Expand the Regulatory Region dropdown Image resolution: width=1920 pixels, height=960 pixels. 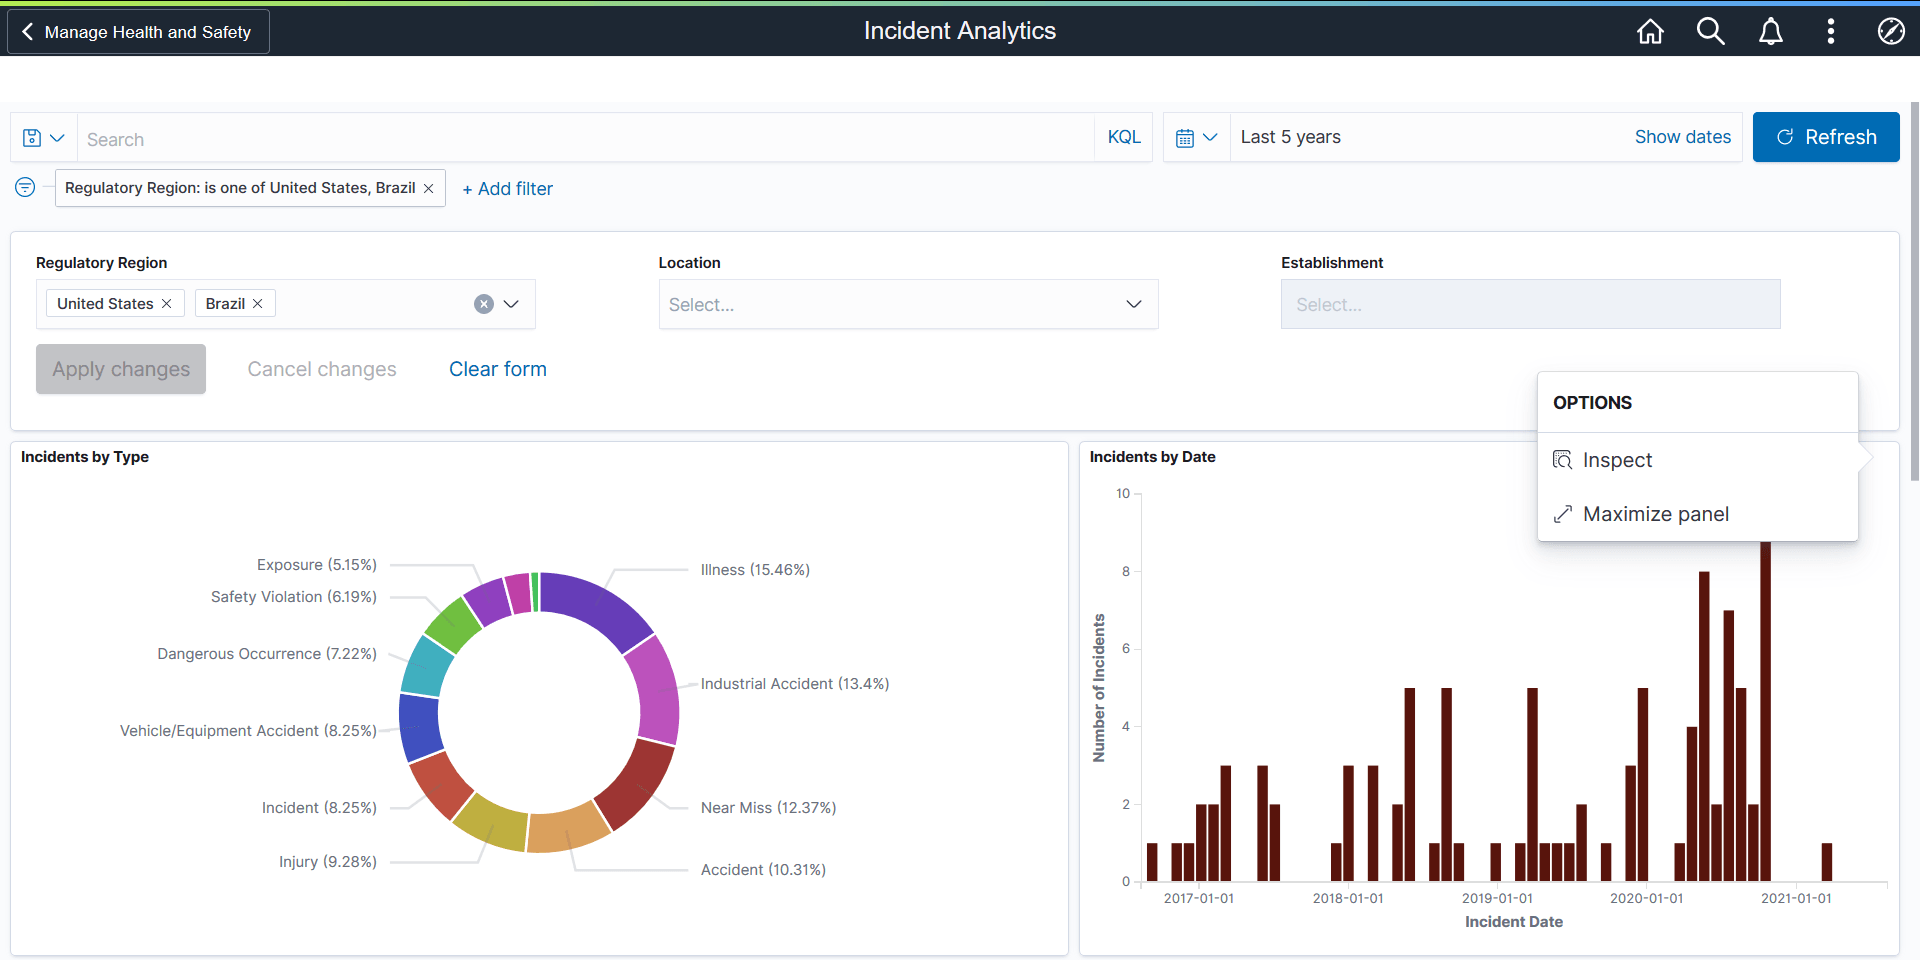pyautogui.click(x=511, y=304)
